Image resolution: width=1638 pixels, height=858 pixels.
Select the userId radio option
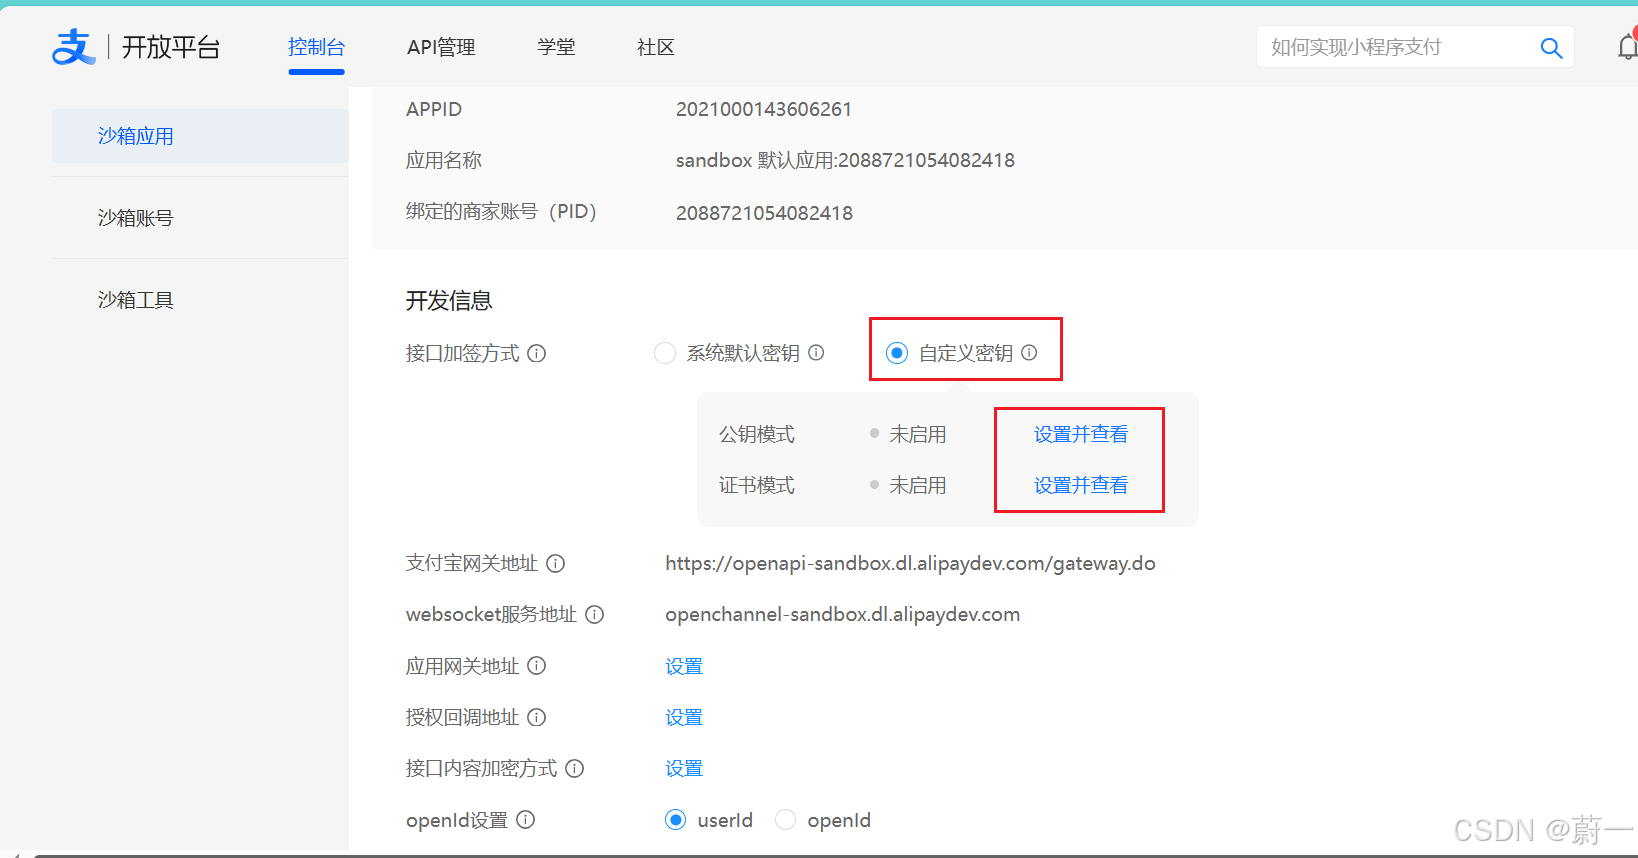pyautogui.click(x=676, y=820)
